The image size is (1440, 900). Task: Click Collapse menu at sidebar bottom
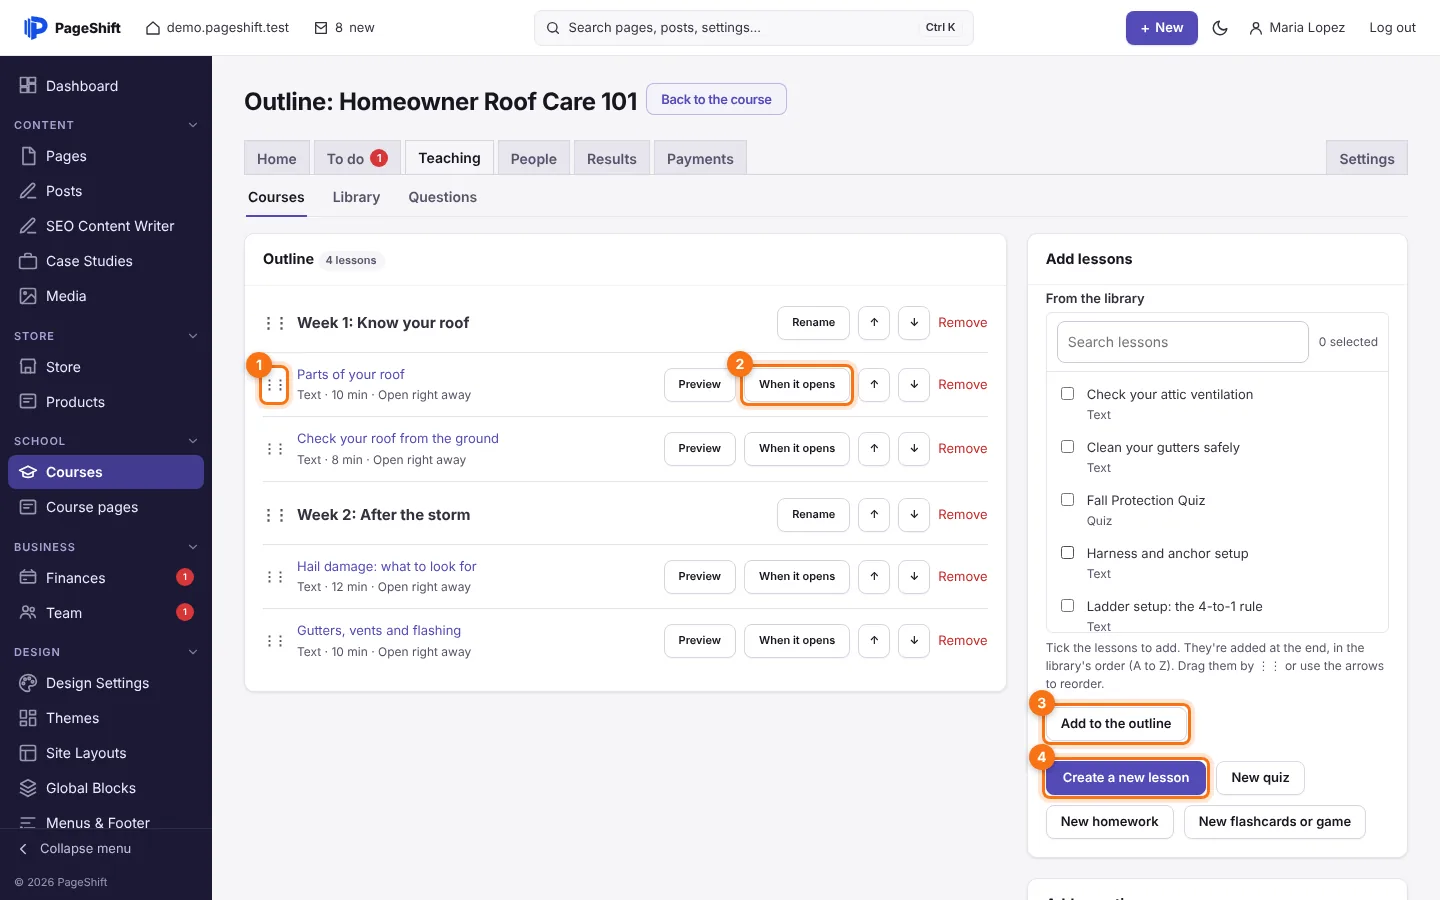pos(76,849)
